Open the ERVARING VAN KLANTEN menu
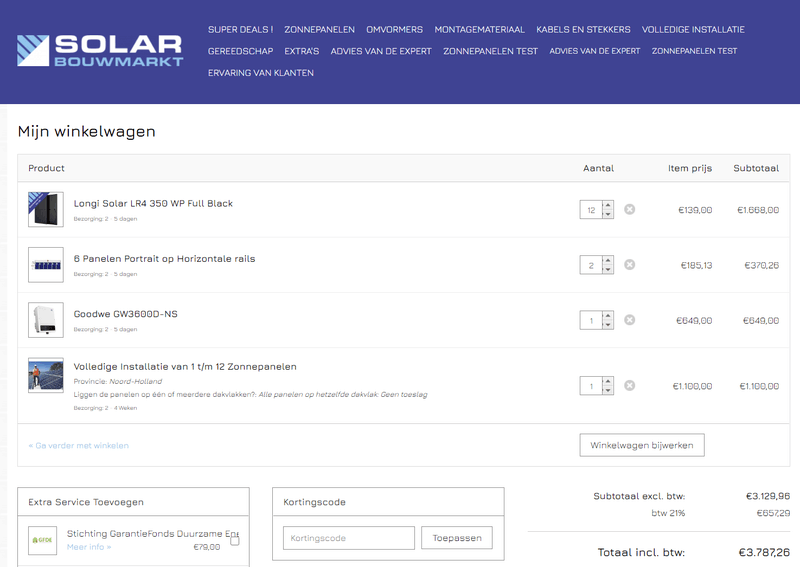The height and width of the screenshot is (567, 800). click(x=261, y=73)
